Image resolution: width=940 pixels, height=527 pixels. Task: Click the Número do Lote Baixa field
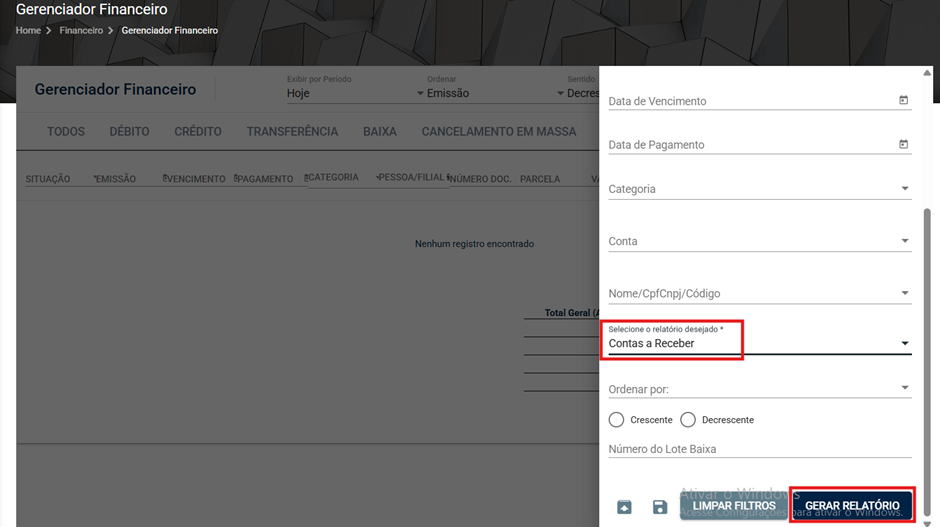click(760, 449)
